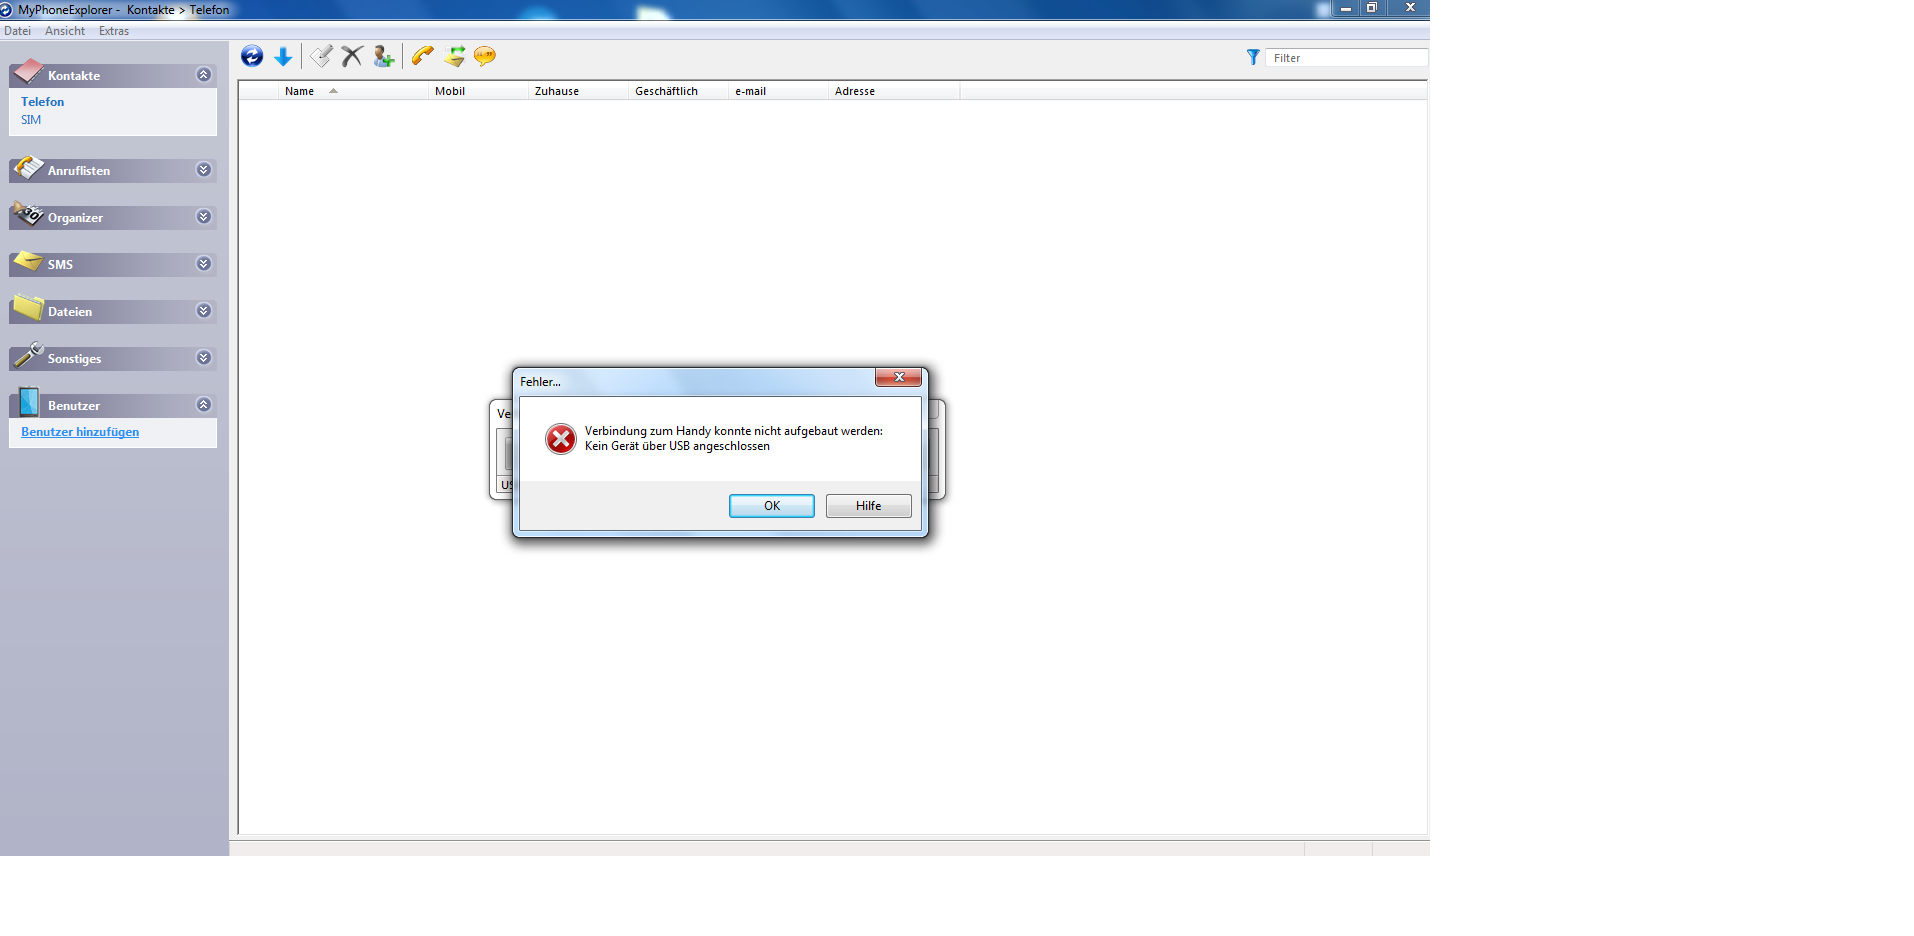This screenshot has height=936, width=1914.
Task: Confirm the error dialog with OK
Action: point(772,506)
